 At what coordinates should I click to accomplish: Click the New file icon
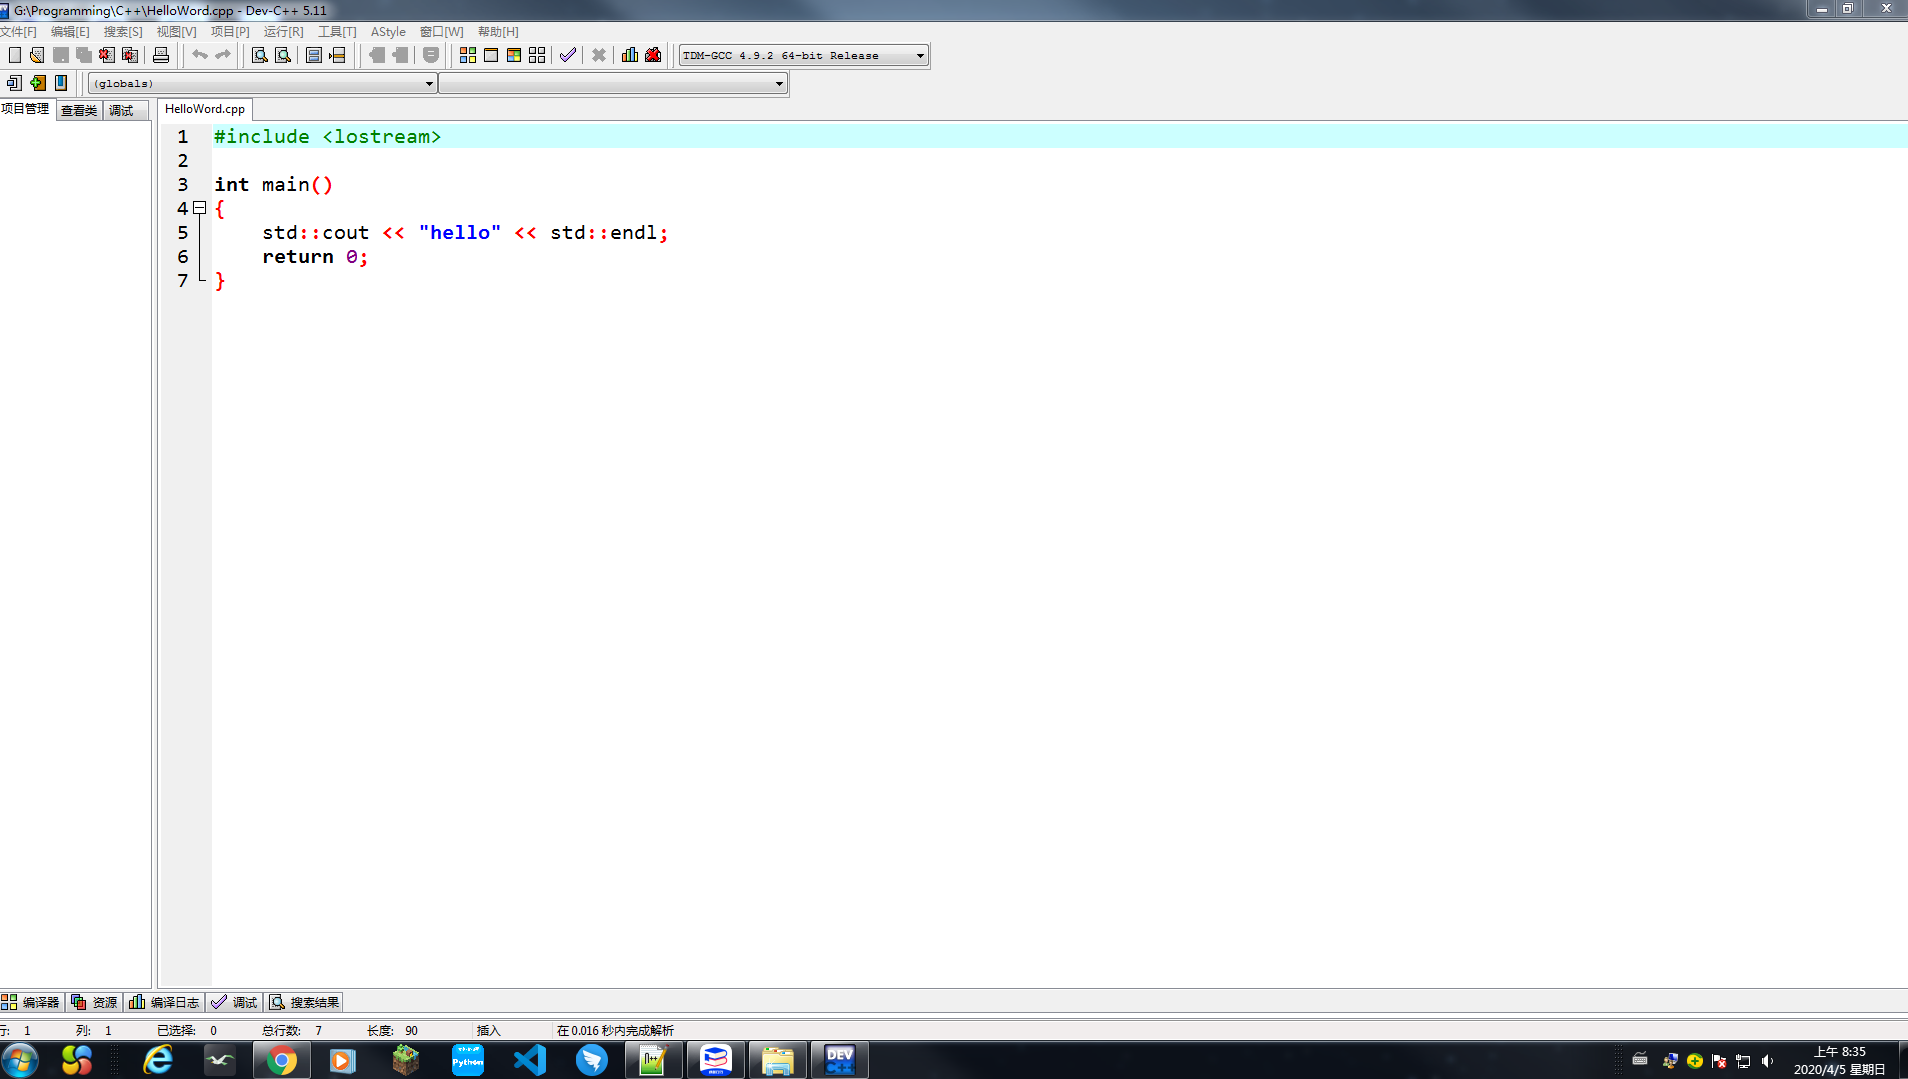pos(15,55)
